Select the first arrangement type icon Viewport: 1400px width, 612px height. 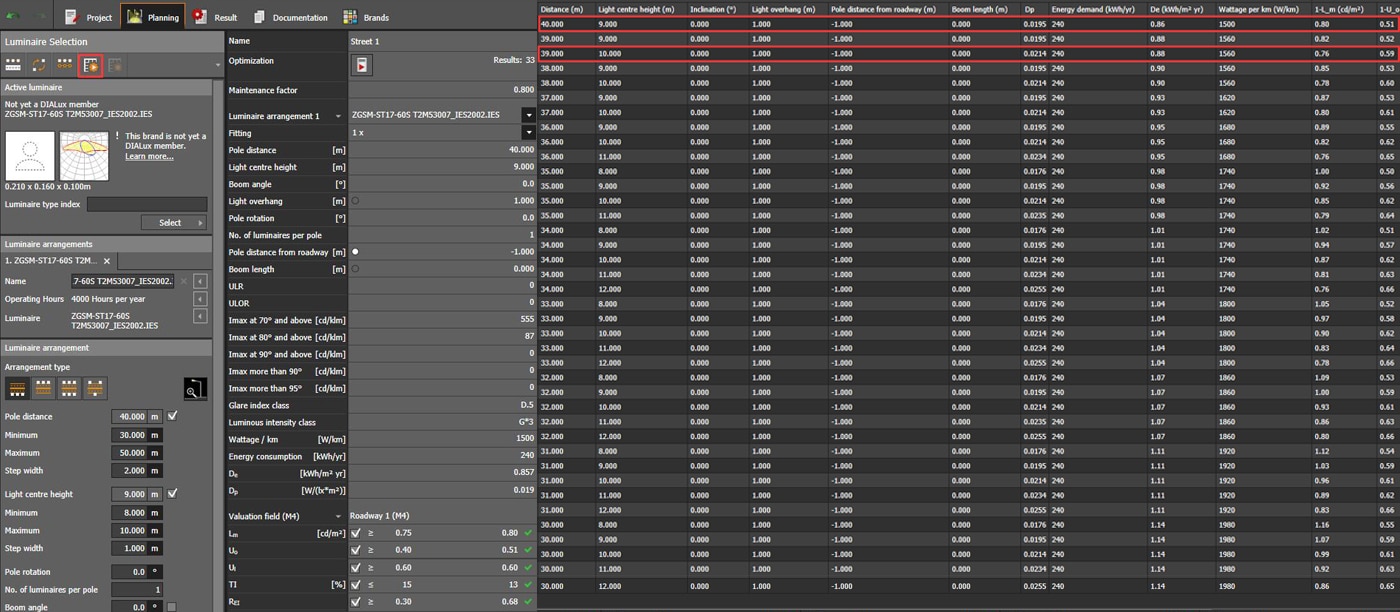(17, 388)
